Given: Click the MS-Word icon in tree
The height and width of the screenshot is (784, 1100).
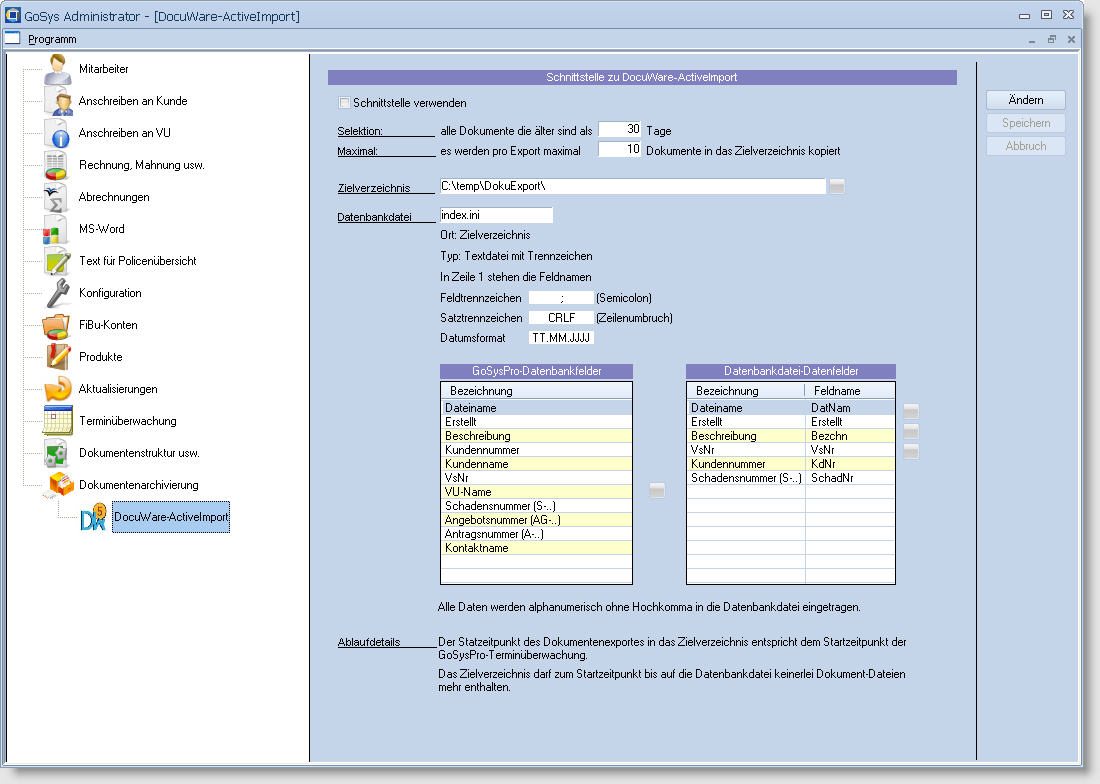Looking at the screenshot, I should [x=57, y=230].
